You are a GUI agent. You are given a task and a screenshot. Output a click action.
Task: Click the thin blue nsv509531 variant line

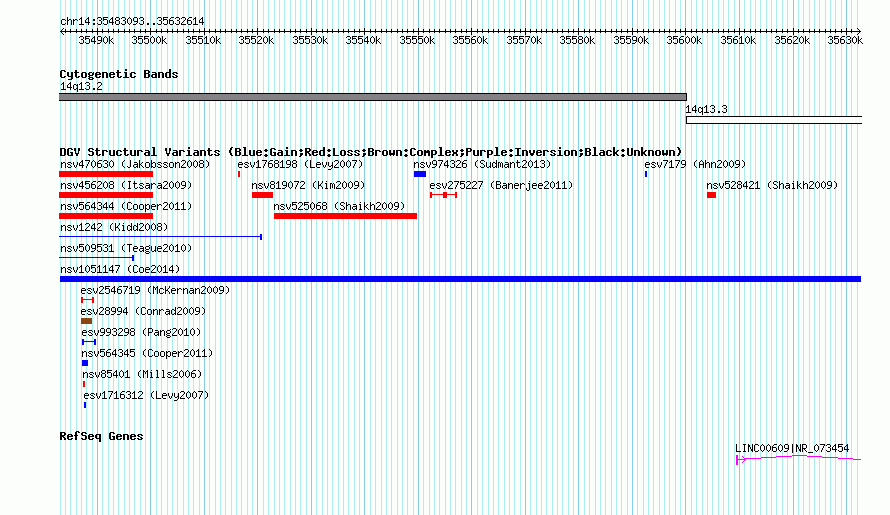point(96,258)
